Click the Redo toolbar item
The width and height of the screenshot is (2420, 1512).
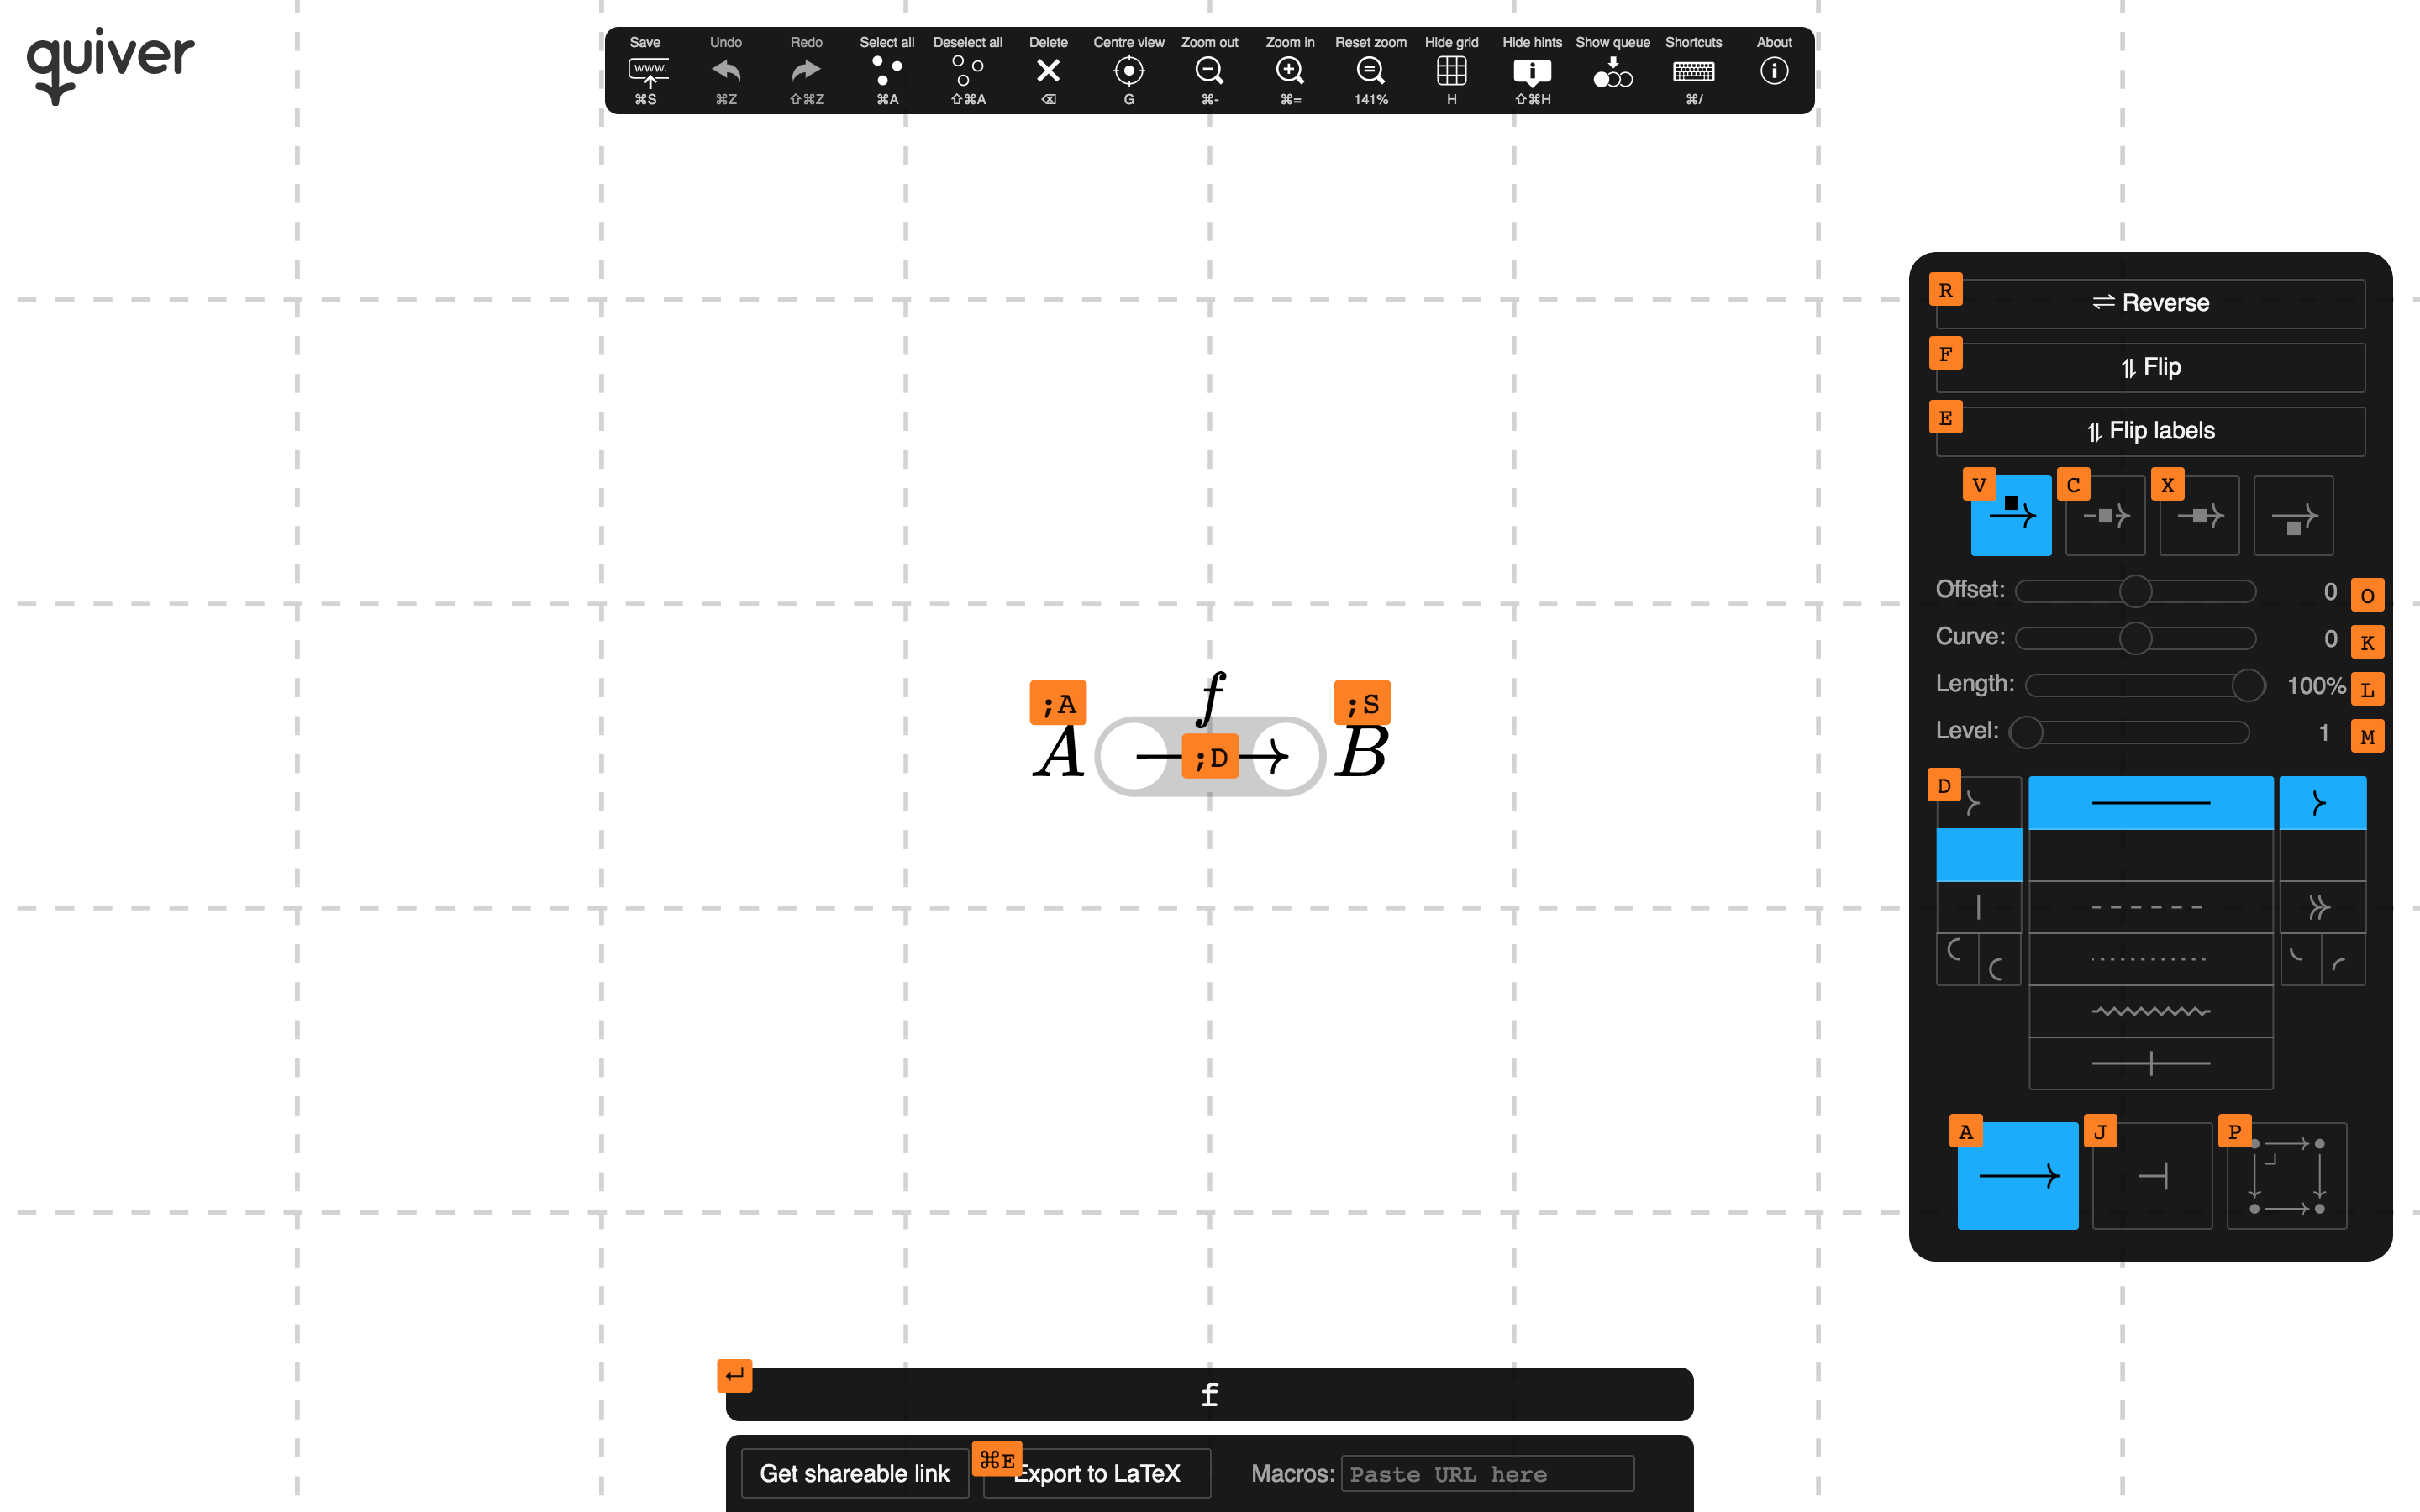[x=807, y=71]
